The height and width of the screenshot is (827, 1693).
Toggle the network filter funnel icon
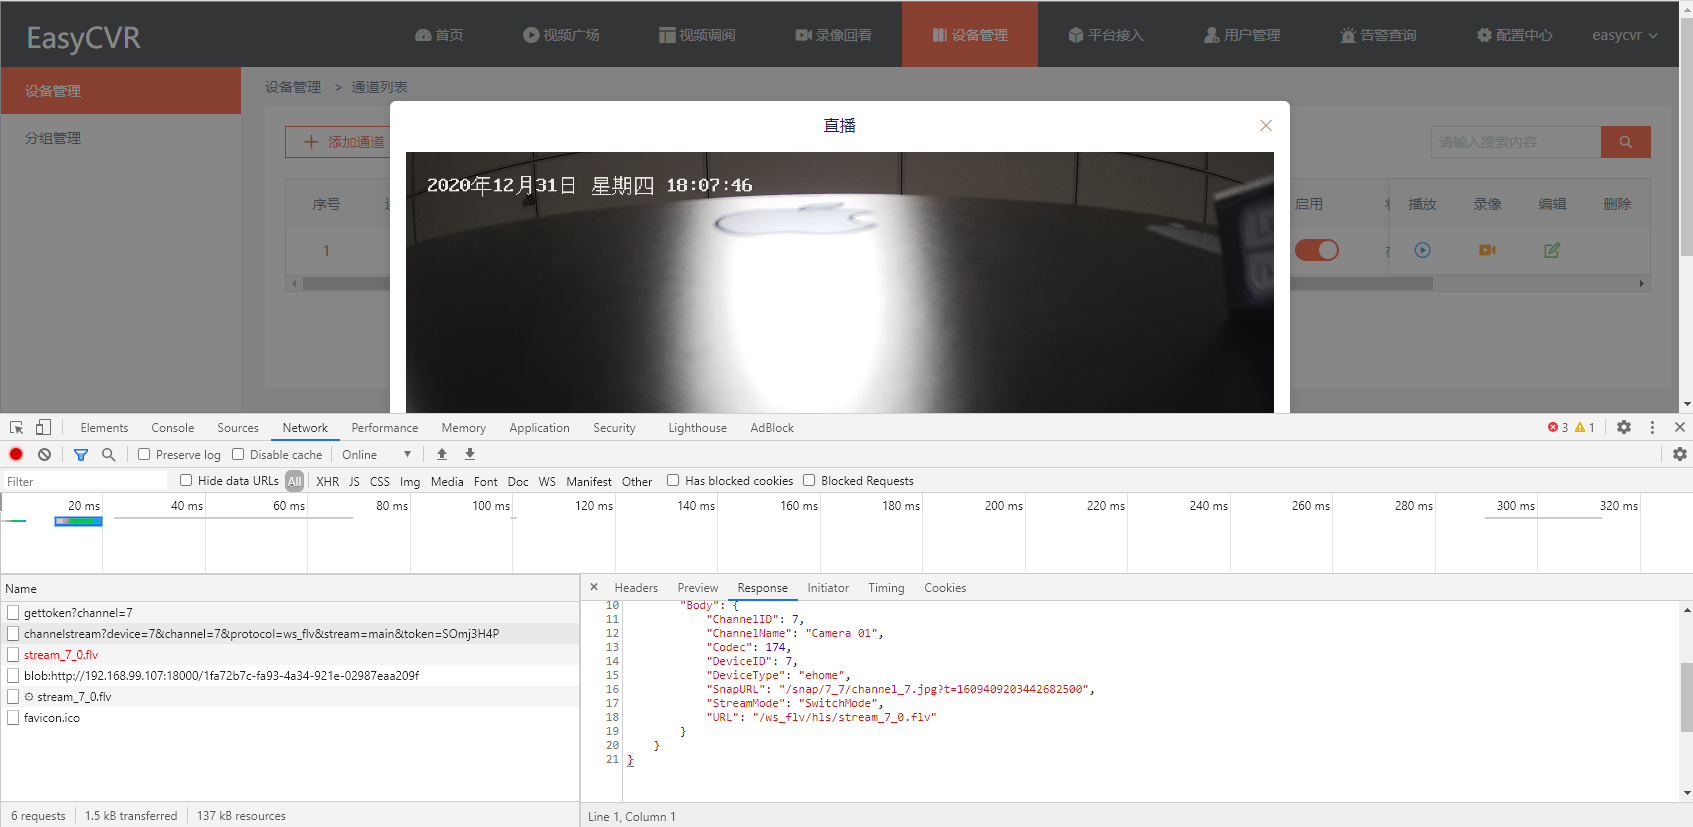pos(81,454)
